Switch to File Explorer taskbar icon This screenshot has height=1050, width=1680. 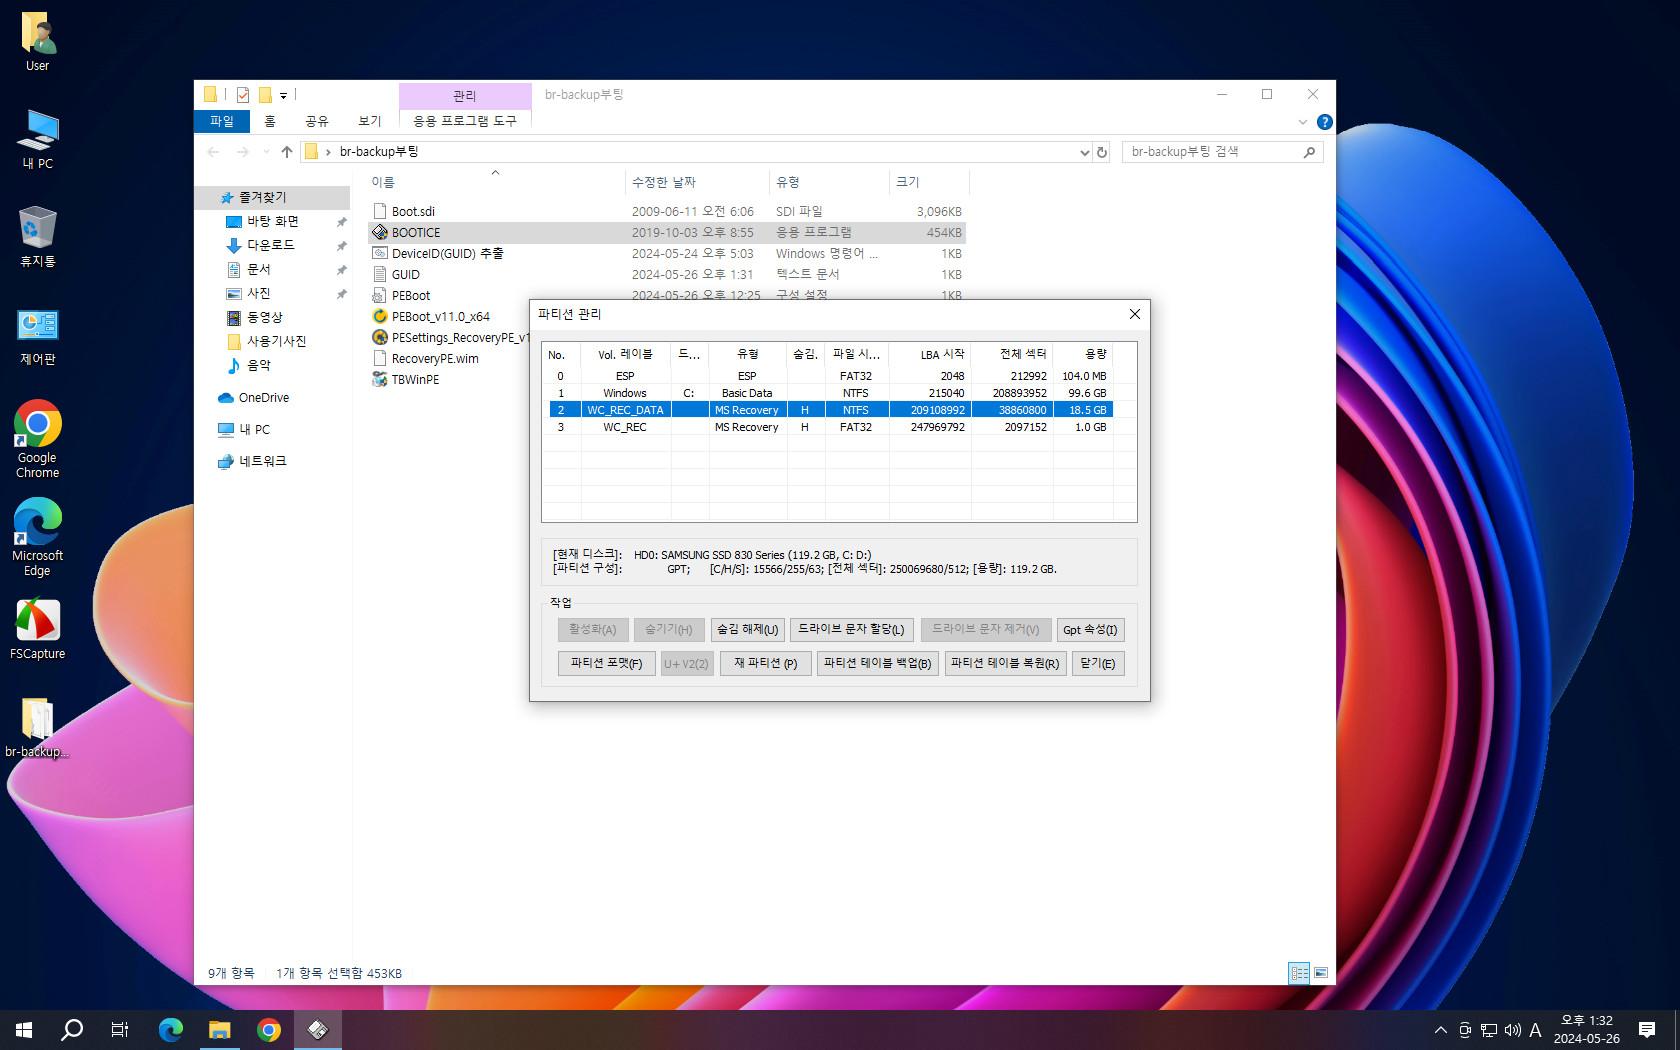point(220,1030)
